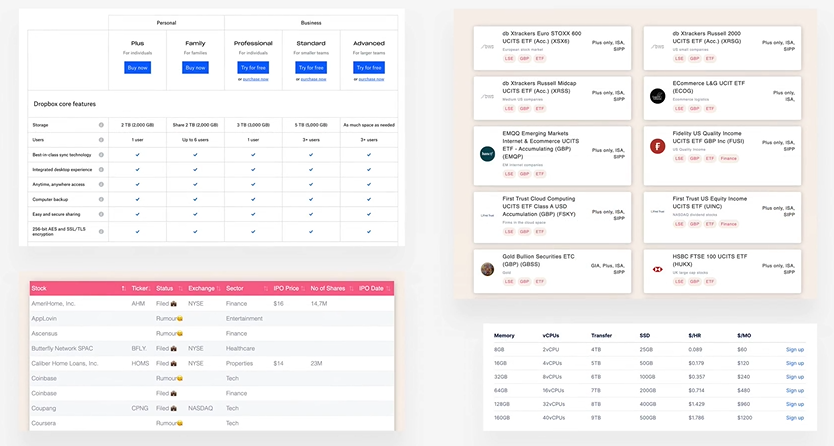Click the Dropbox core features heading

point(65,104)
